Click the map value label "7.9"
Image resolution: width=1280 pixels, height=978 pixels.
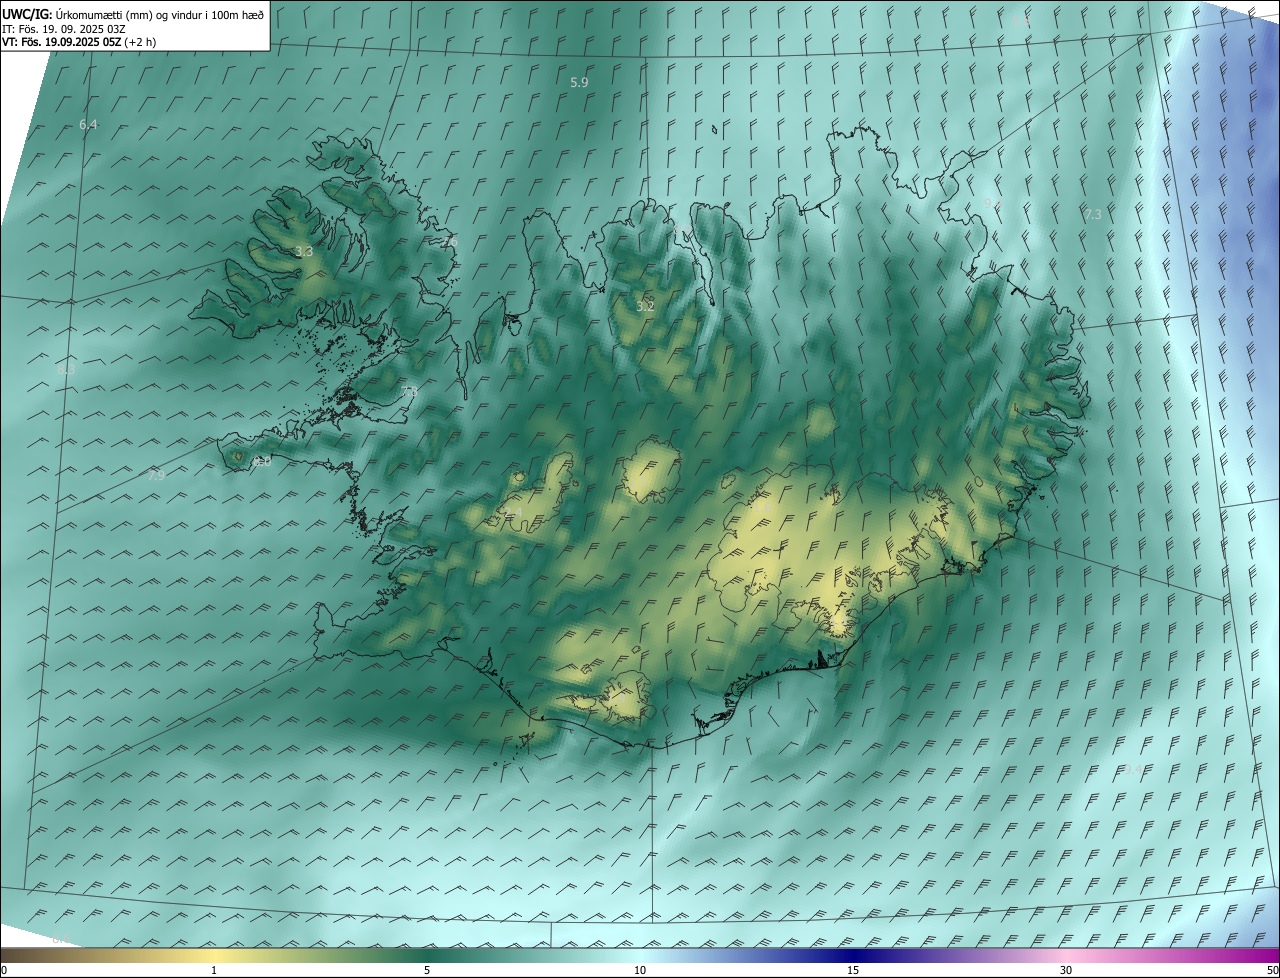click(156, 476)
